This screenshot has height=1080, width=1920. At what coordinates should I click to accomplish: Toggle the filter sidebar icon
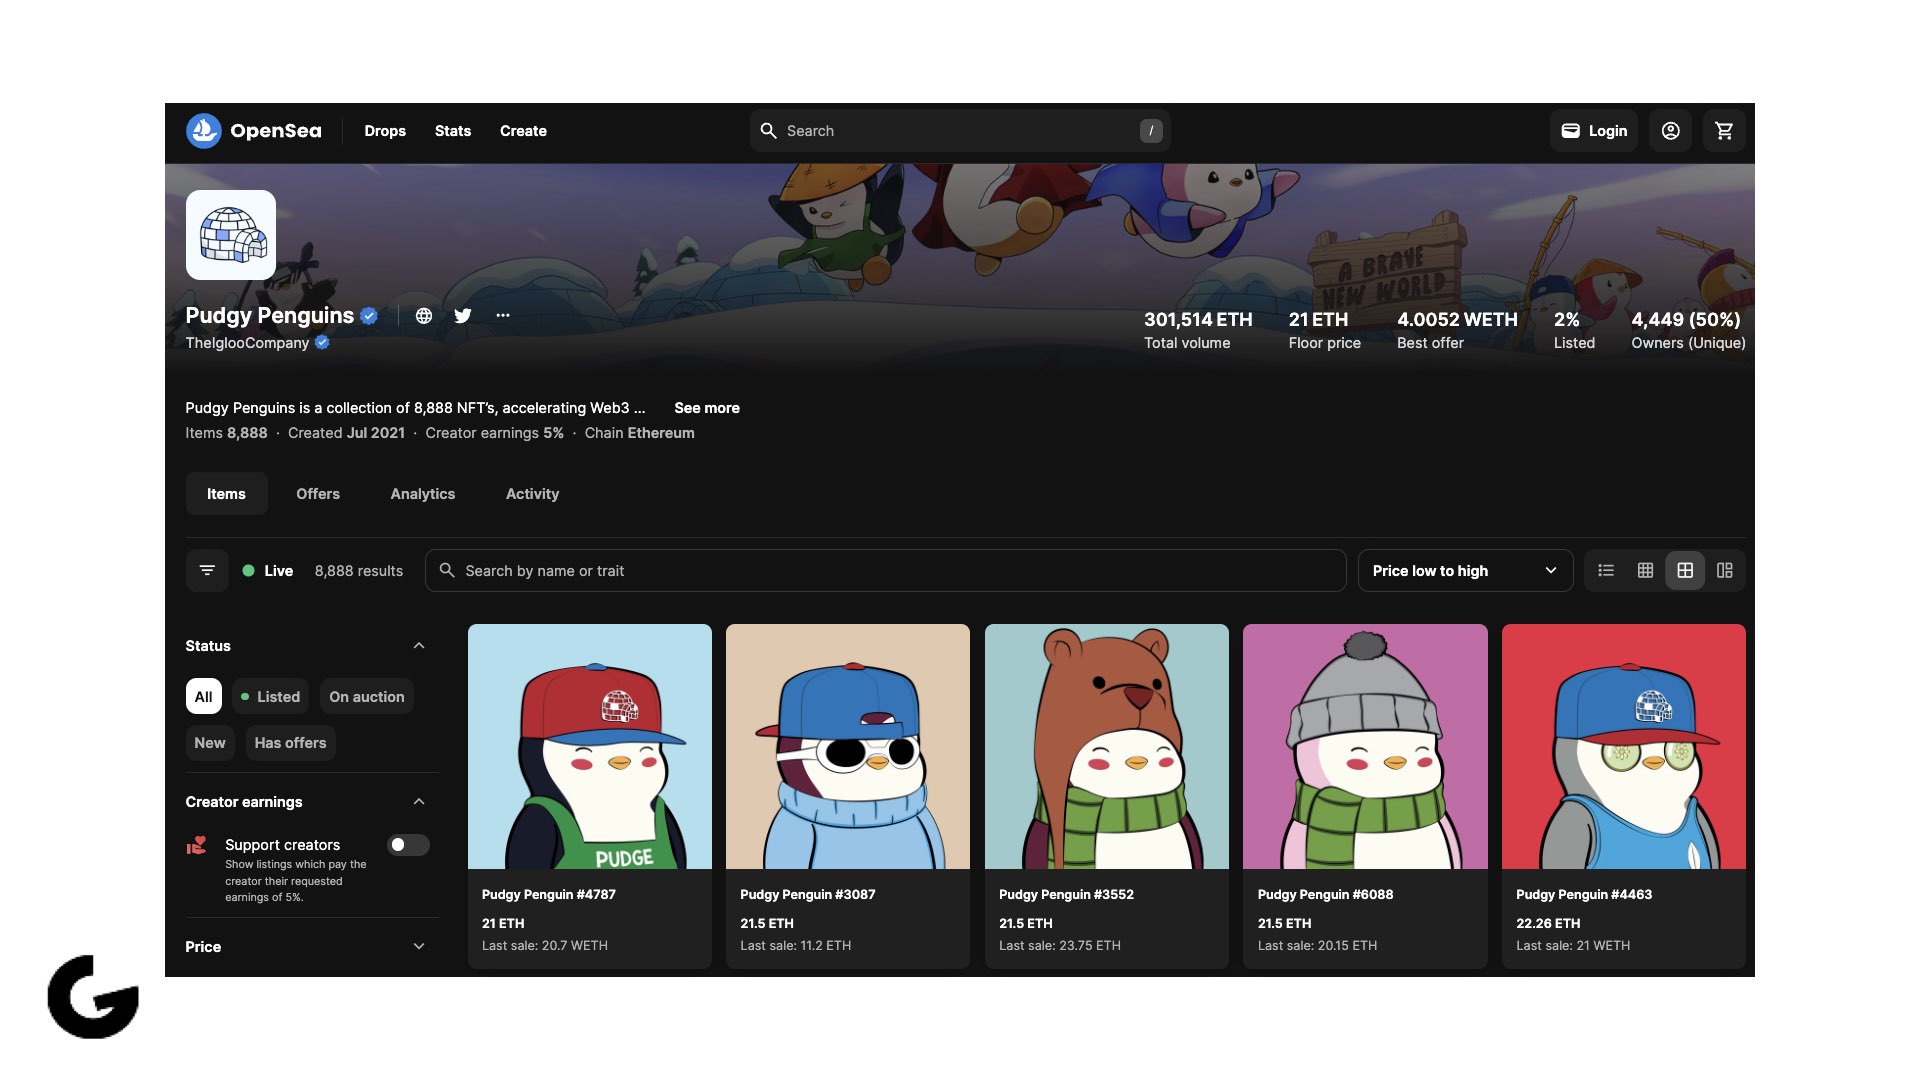207,571
